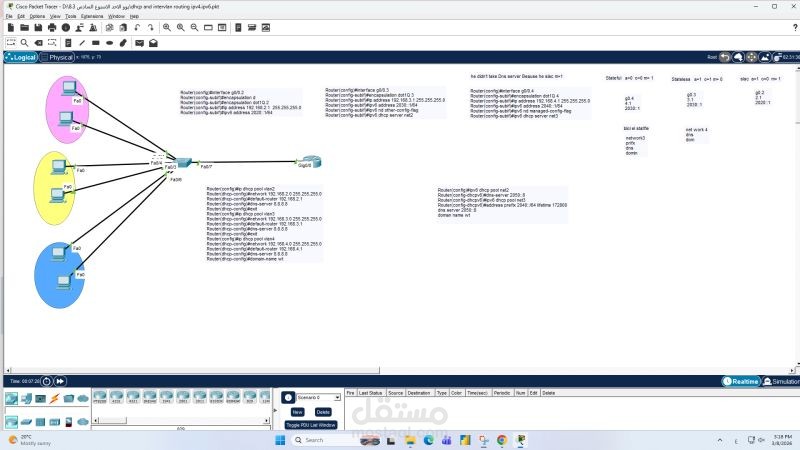Open Microsoft Edge from taskbar
The height and width of the screenshot is (450, 800).
click(428, 440)
